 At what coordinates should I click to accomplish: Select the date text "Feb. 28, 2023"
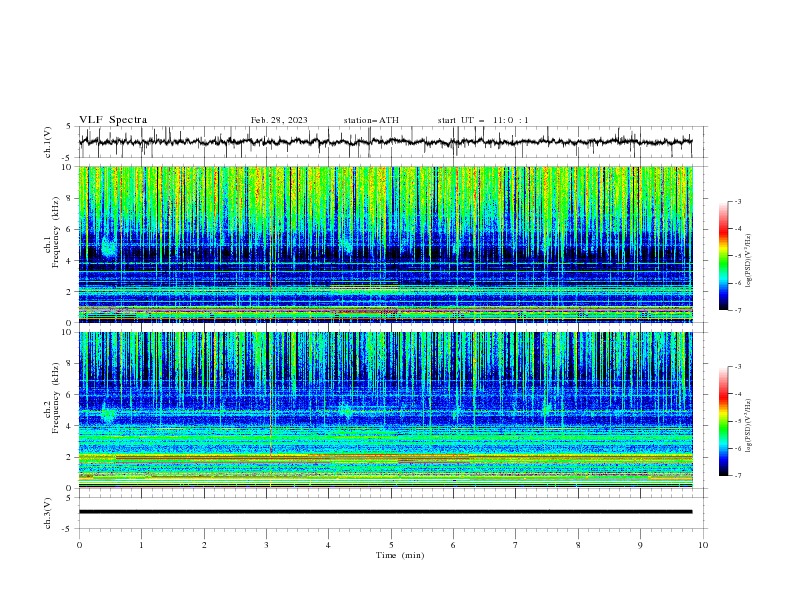pos(279,120)
